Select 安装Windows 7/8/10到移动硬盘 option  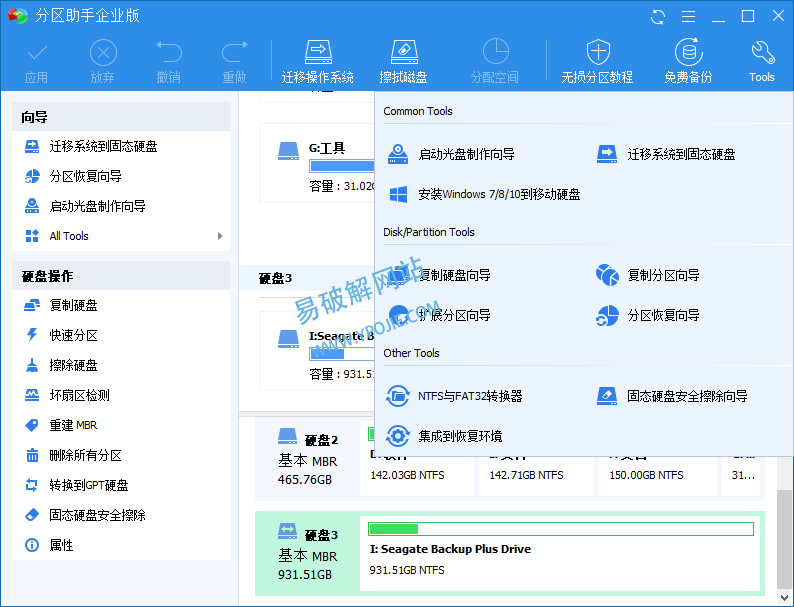(498, 194)
